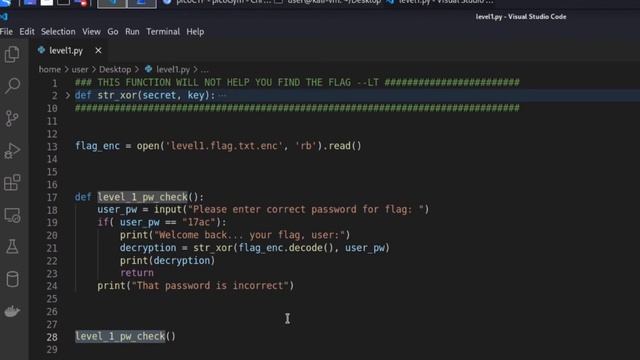Image resolution: width=640 pixels, height=360 pixels.
Task: Open the Extensions view icon
Action: (x=12, y=182)
